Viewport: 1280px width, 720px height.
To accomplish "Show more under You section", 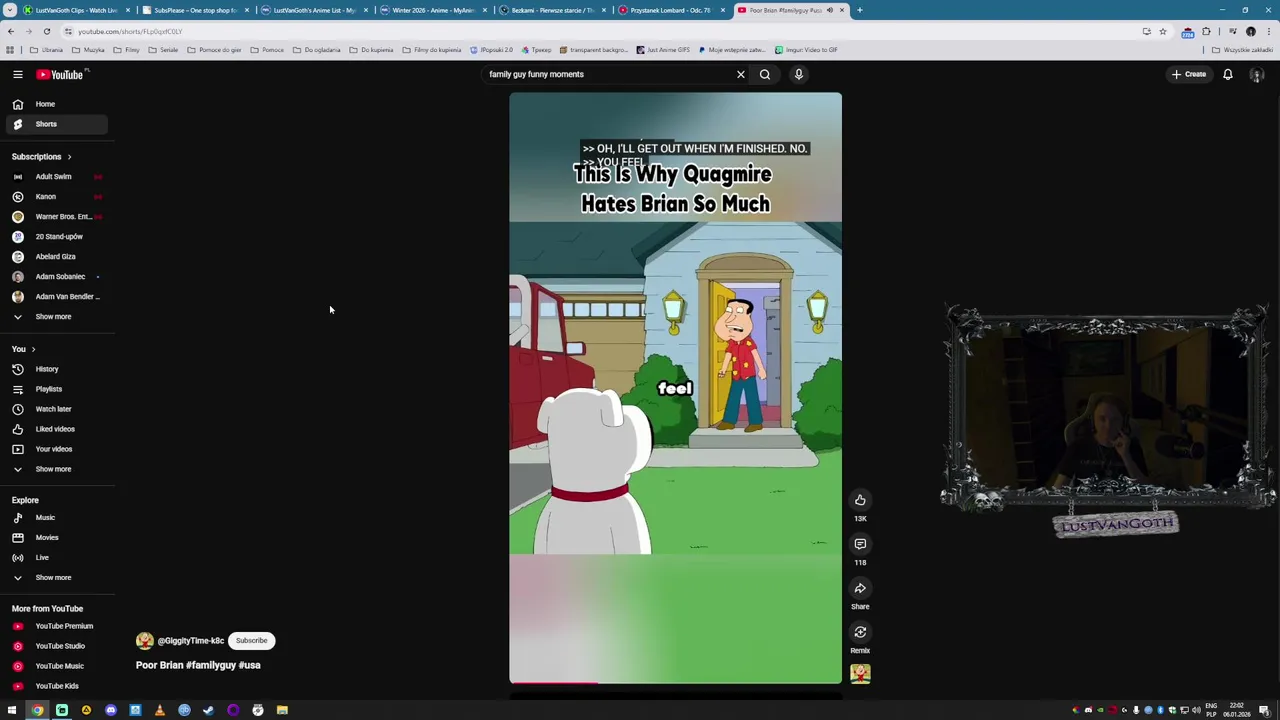I will coord(55,469).
